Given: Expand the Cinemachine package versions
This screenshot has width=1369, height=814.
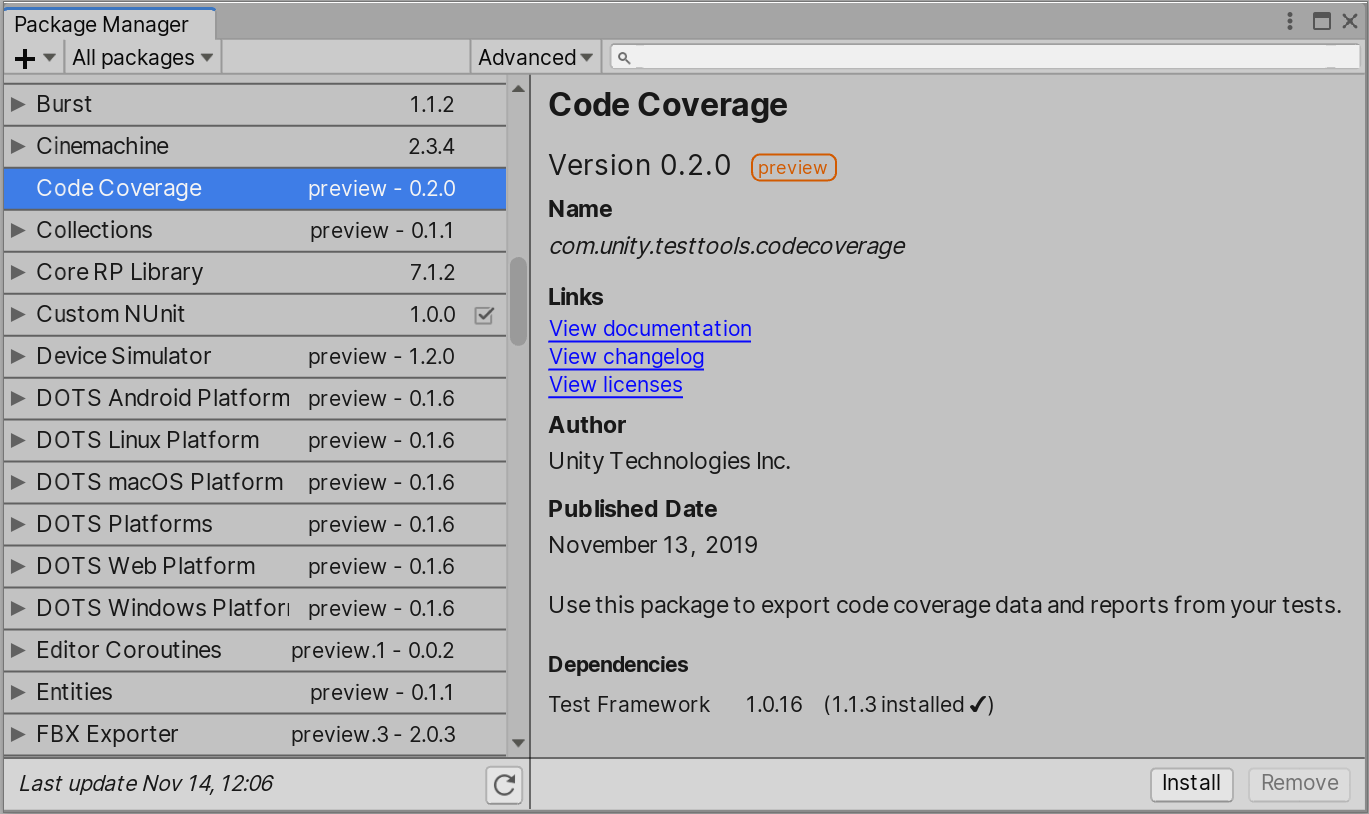Looking at the screenshot, I should (18, 146).
